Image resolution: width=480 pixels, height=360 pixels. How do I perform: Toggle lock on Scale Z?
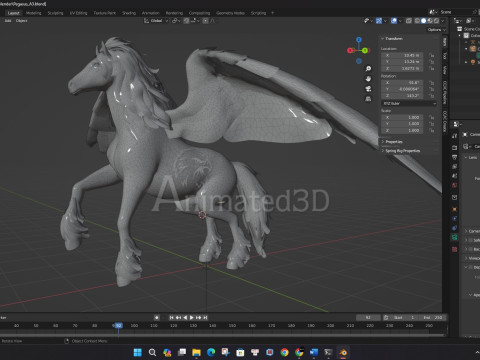pos(431,130)
